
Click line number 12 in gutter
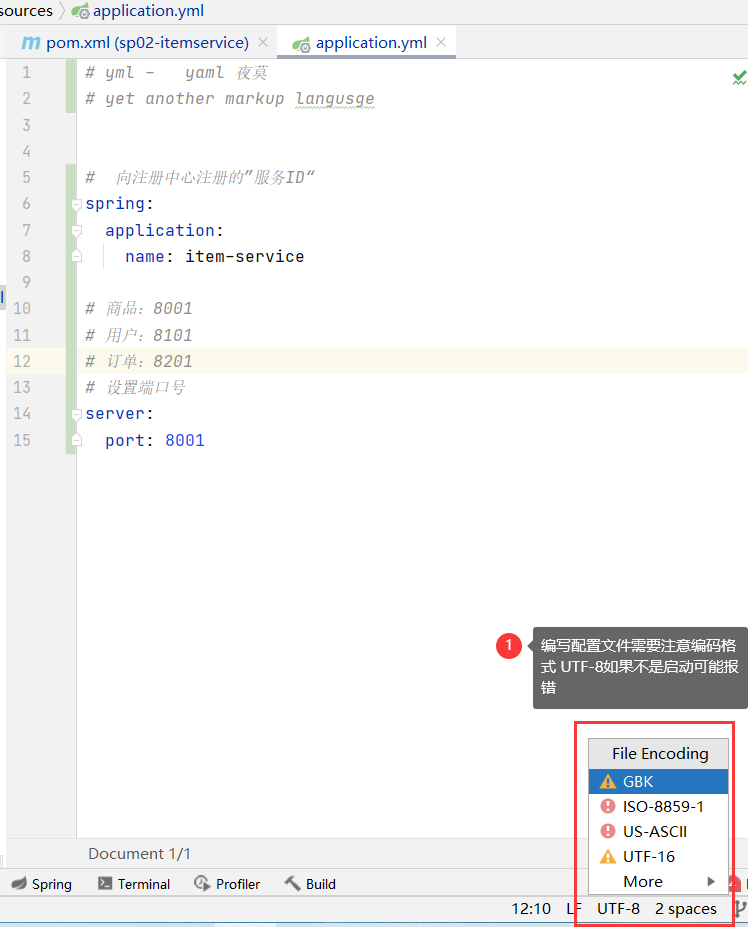22,361
